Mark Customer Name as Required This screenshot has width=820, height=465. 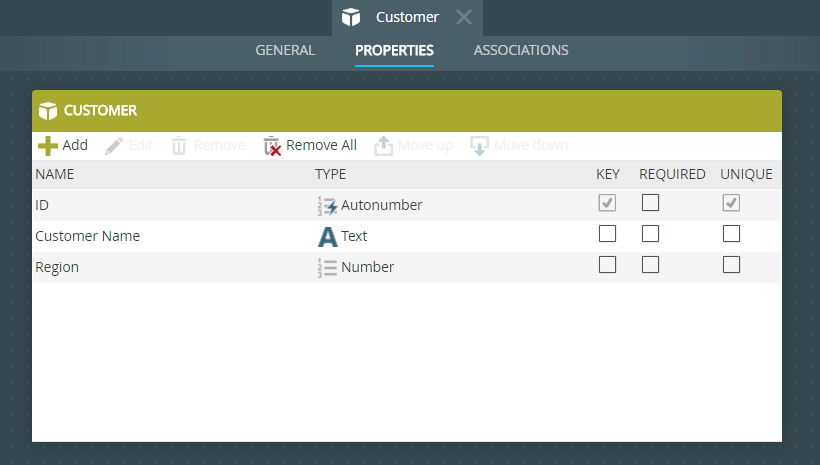[650, 234]
